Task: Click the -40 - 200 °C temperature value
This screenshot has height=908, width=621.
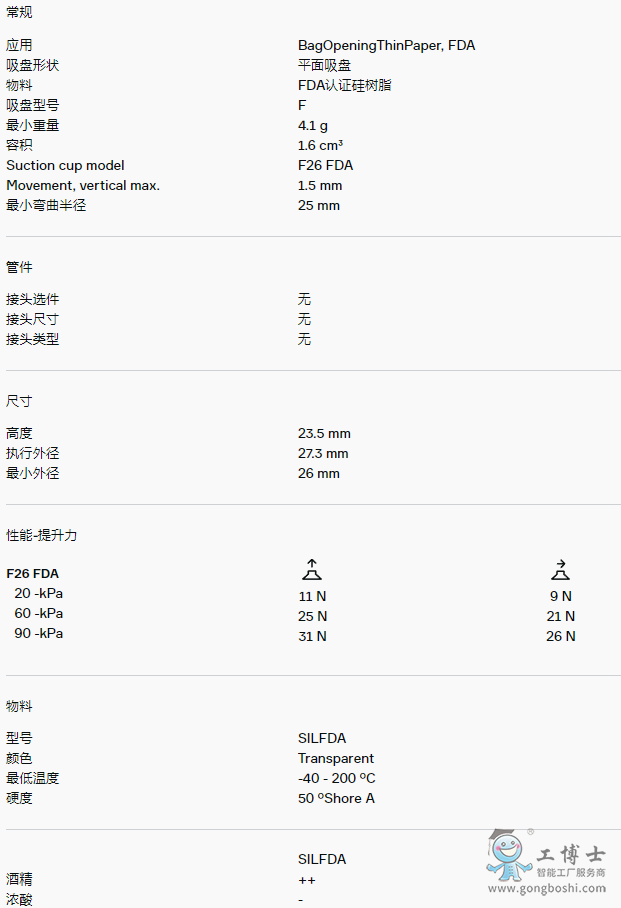Action: (337, 778)
